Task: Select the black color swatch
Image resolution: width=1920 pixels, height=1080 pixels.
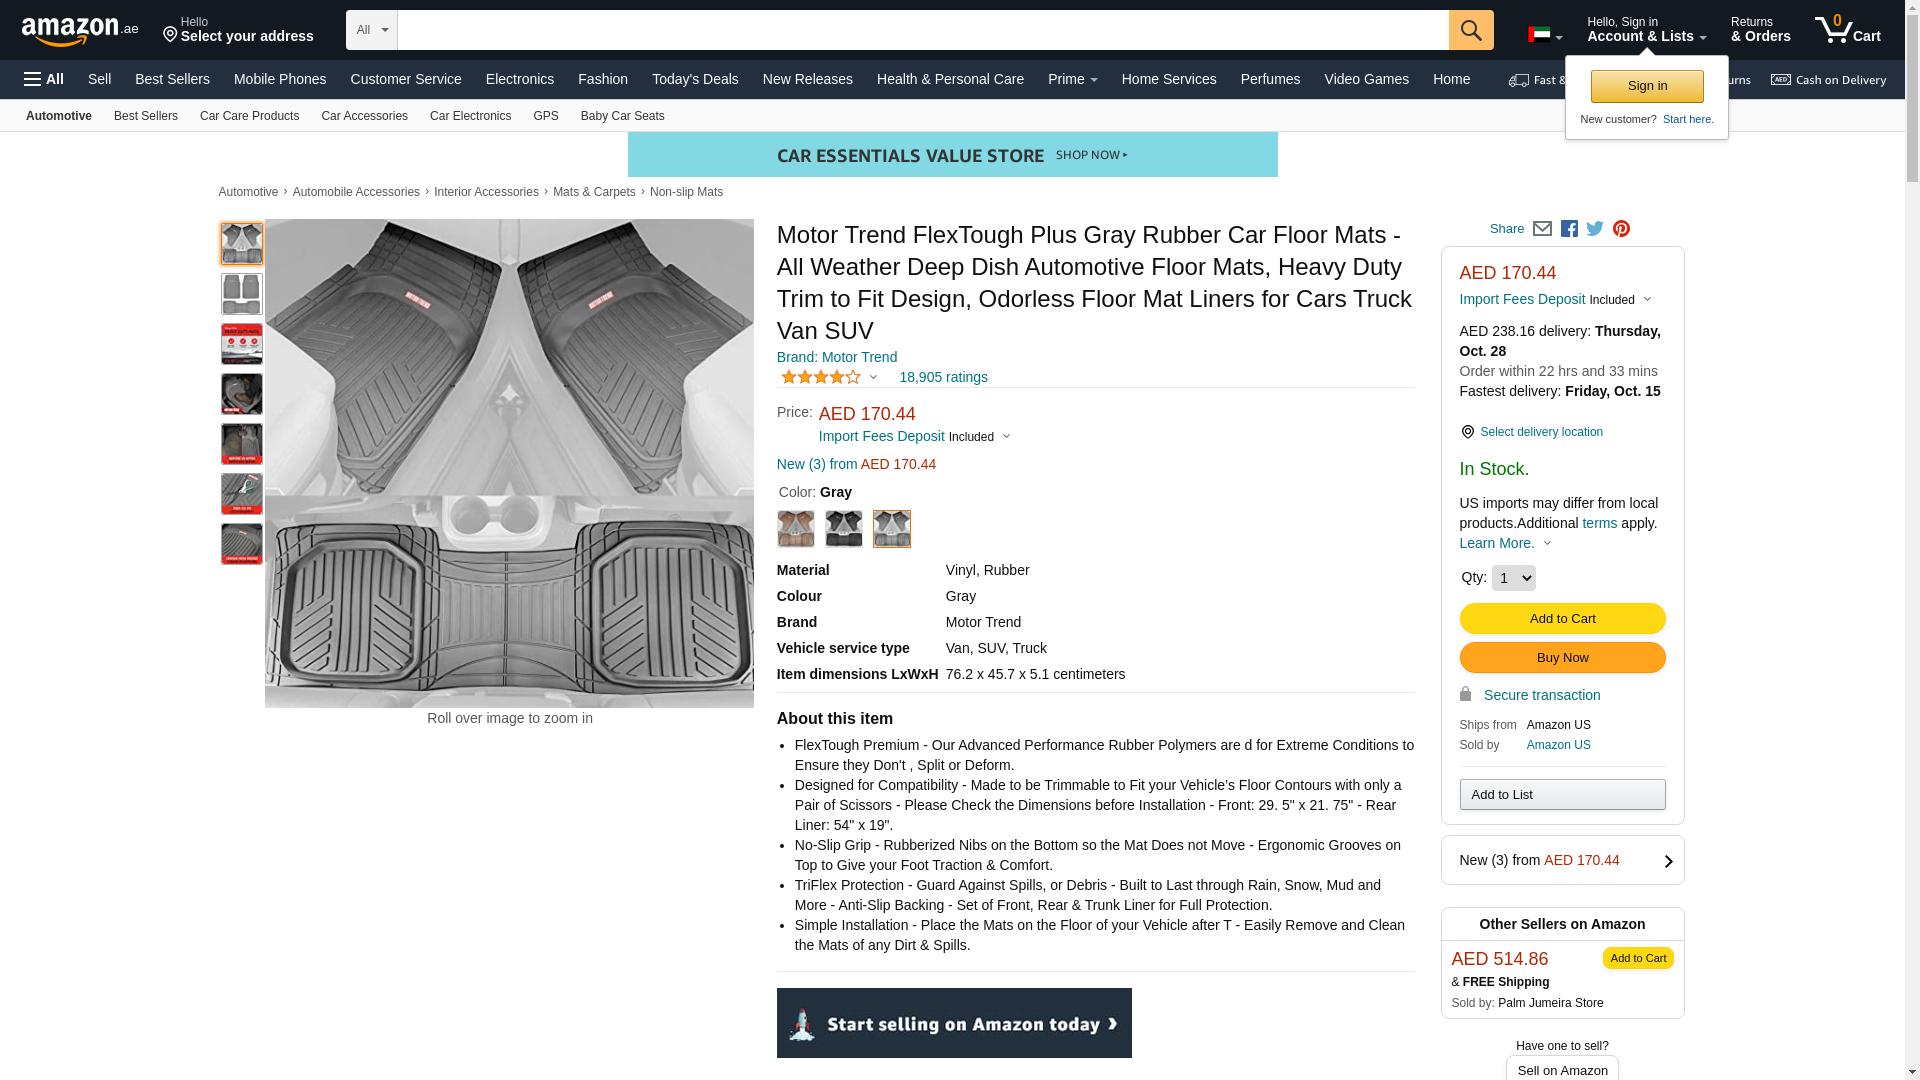Action: (844, 529)
